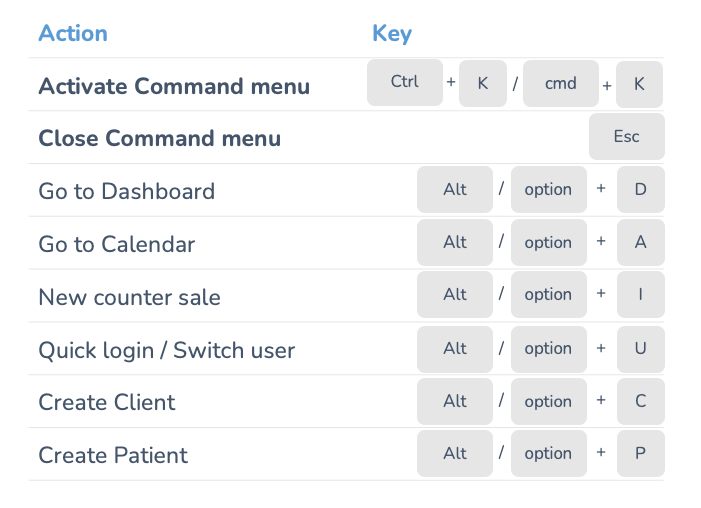Image resolution: width=701 pixels, height=508 pixels.
Task: Click the A key for Calendar shortcut
Action: click(x=640, y=243)
